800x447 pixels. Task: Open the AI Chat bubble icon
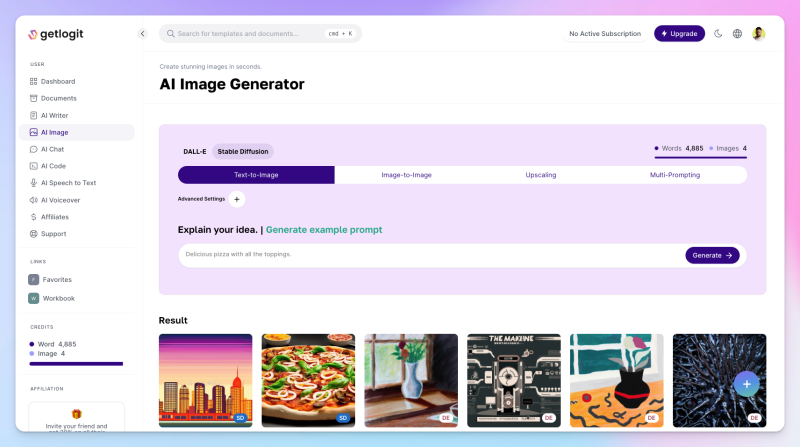click(x=34, y=150)
